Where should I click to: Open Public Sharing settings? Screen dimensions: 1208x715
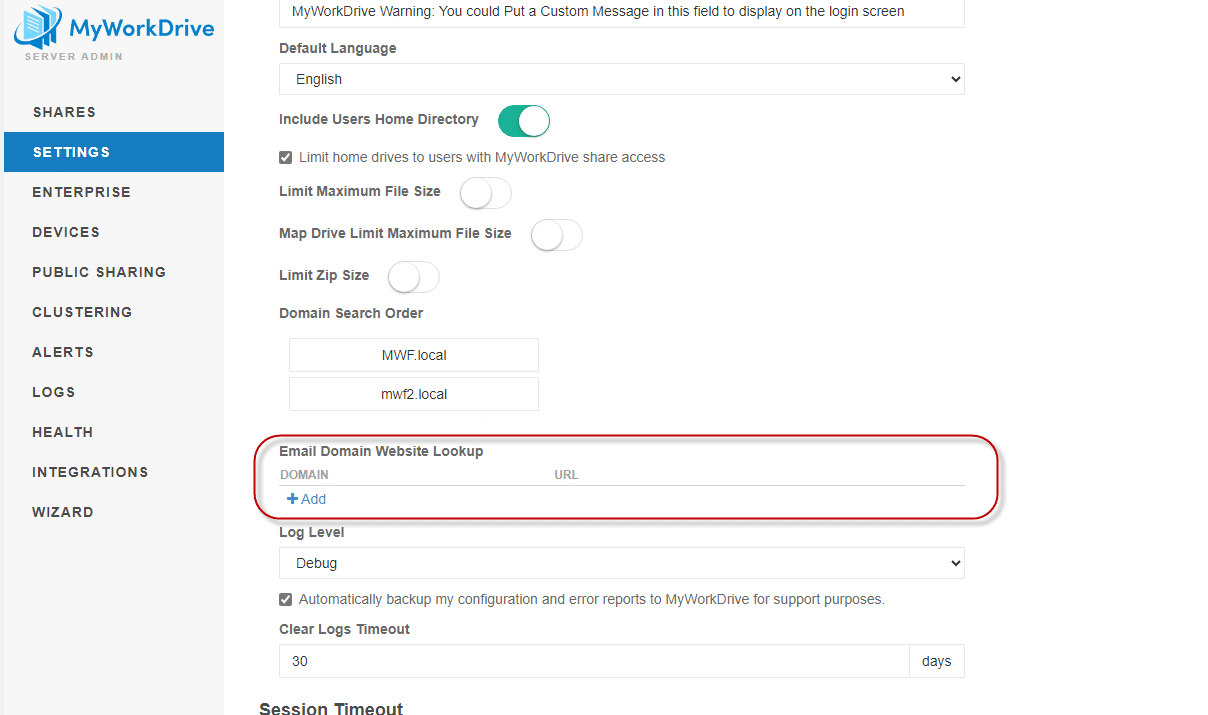click(x=96, y=272)
